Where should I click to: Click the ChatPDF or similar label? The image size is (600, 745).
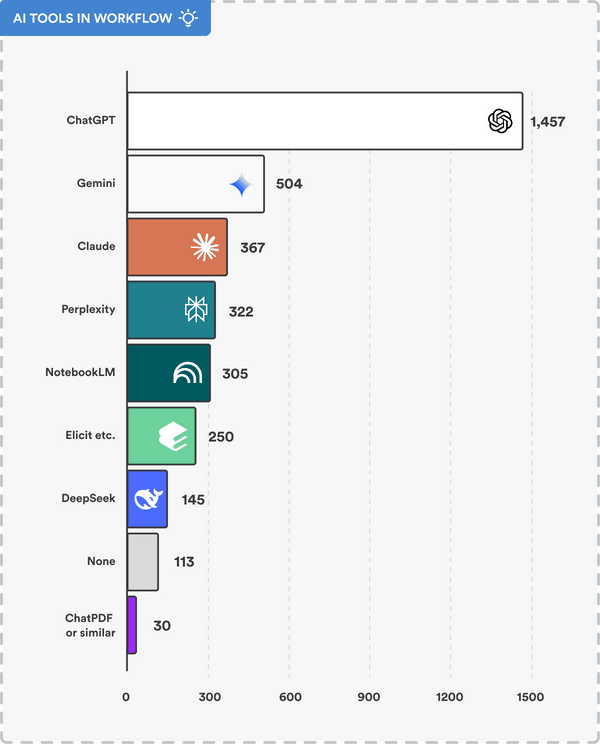90,625
